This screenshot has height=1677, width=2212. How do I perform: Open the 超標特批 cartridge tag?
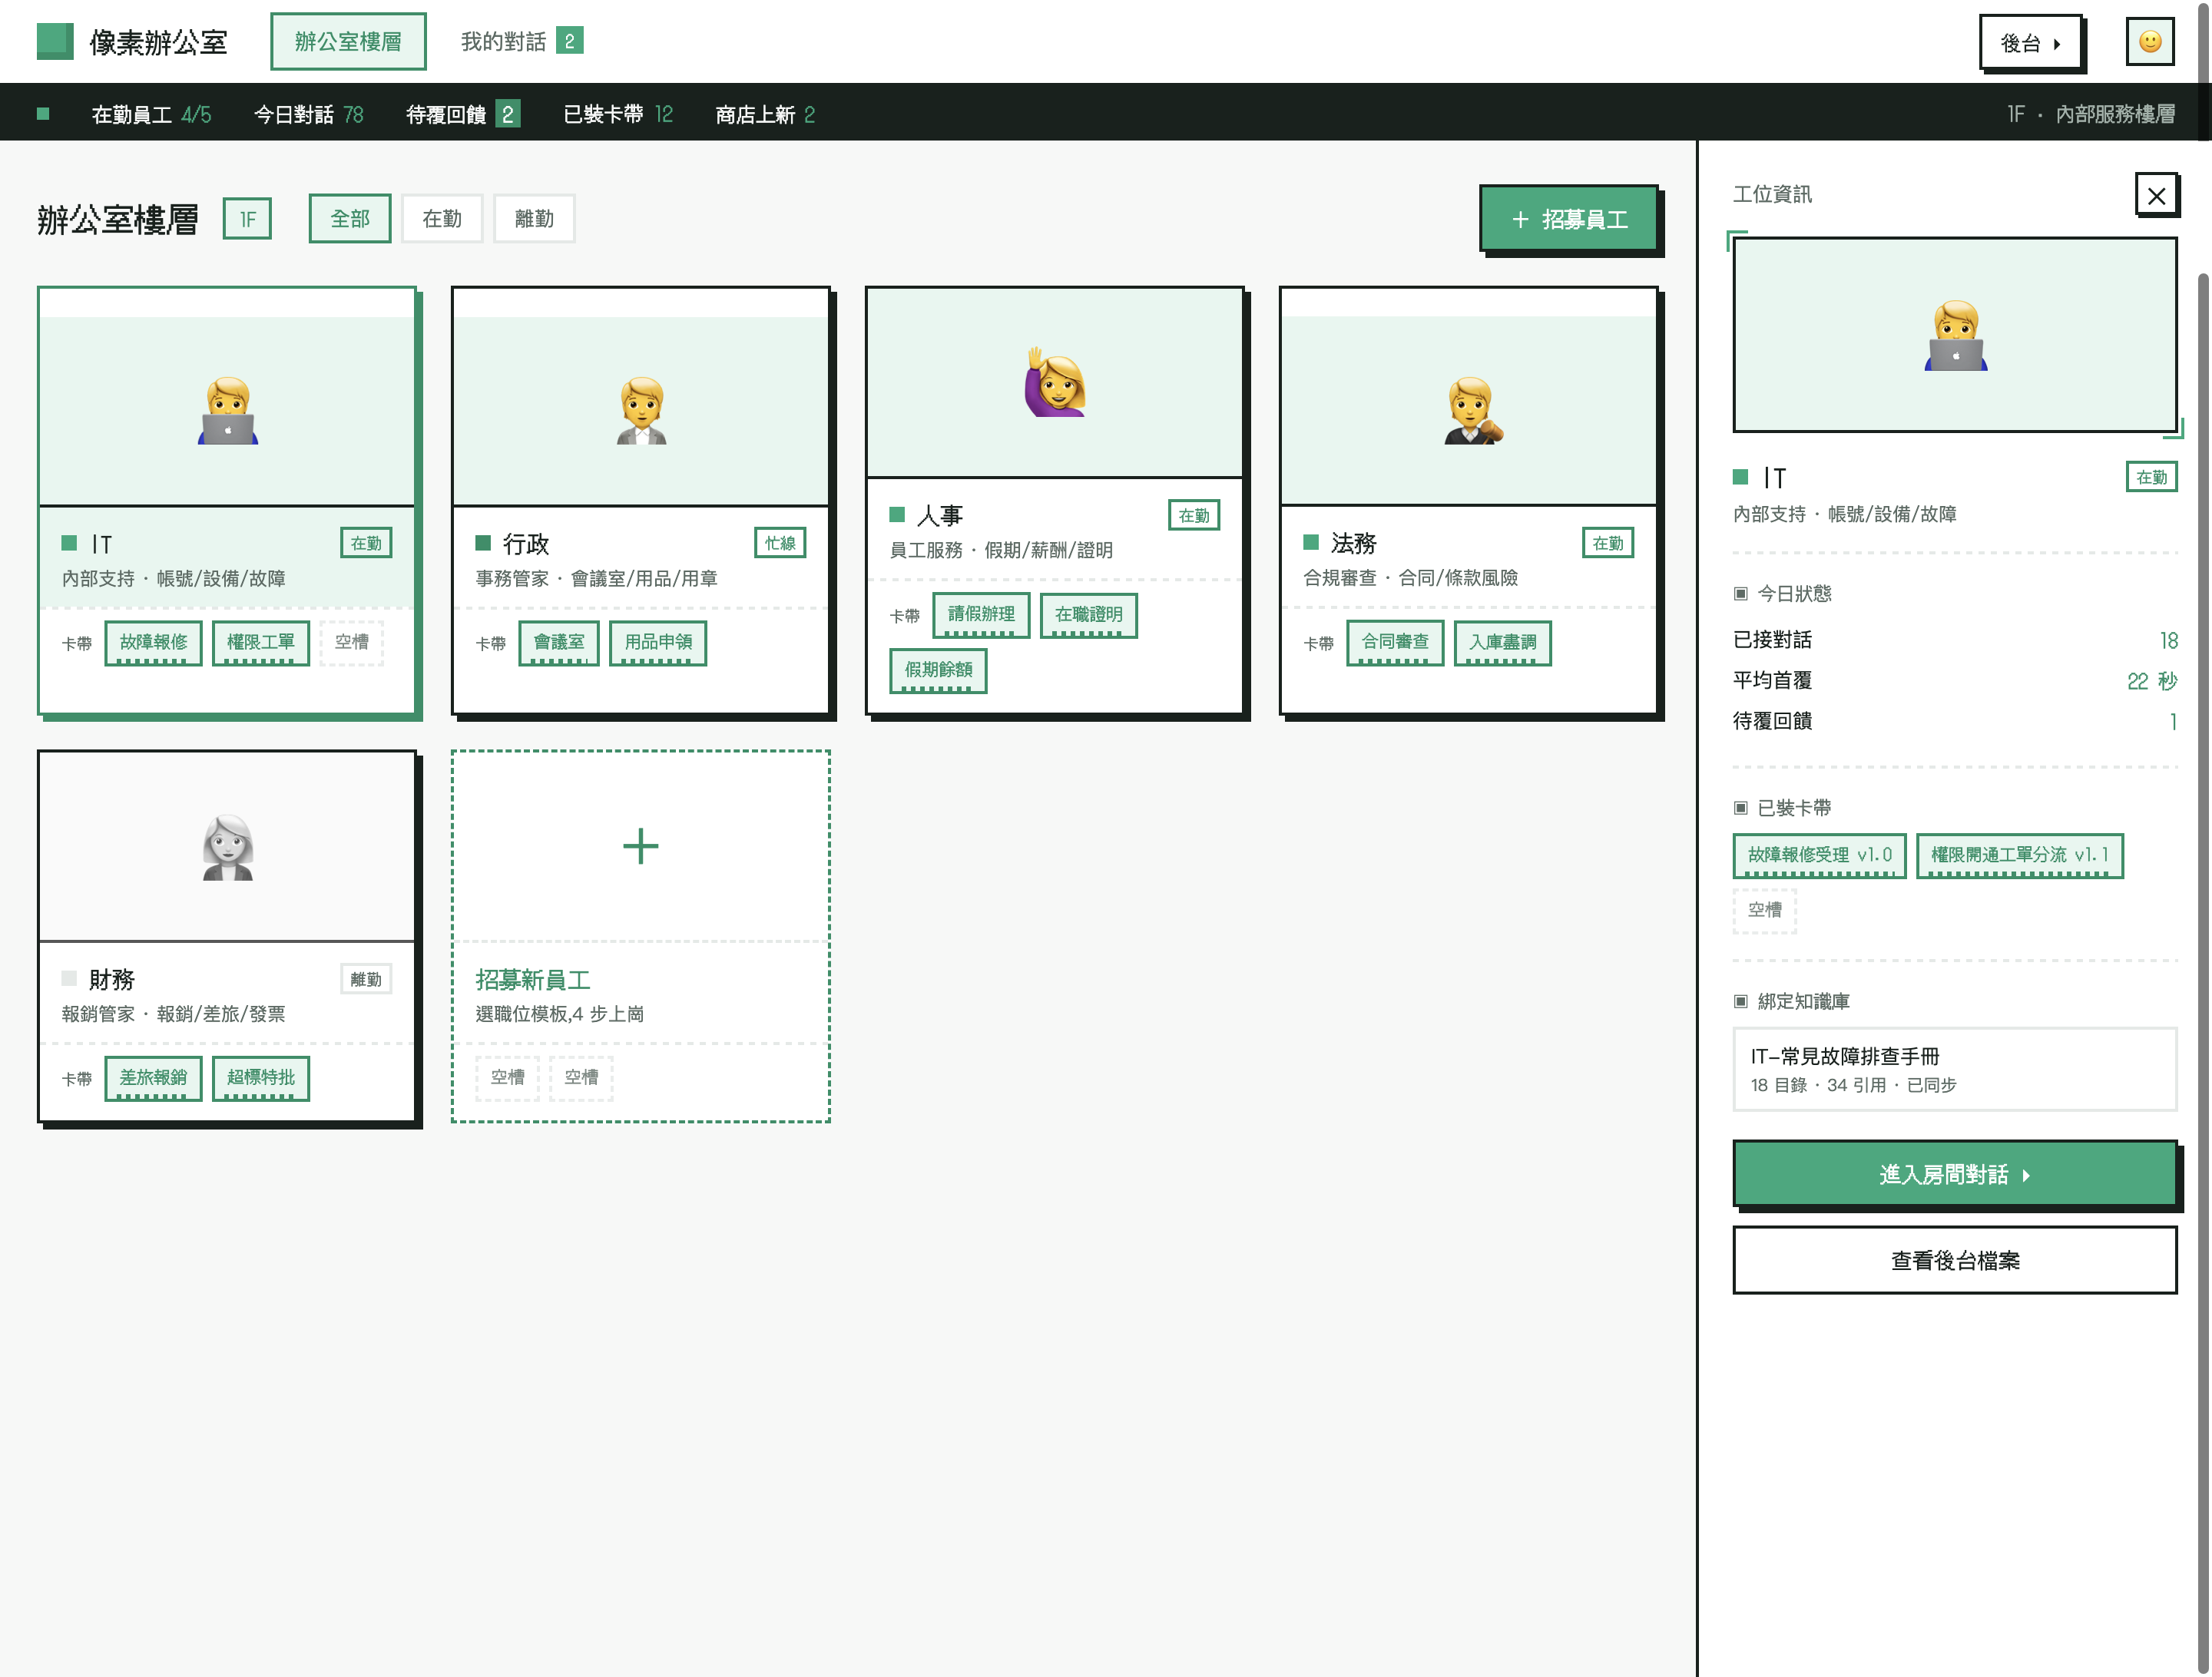[261, 1078]
